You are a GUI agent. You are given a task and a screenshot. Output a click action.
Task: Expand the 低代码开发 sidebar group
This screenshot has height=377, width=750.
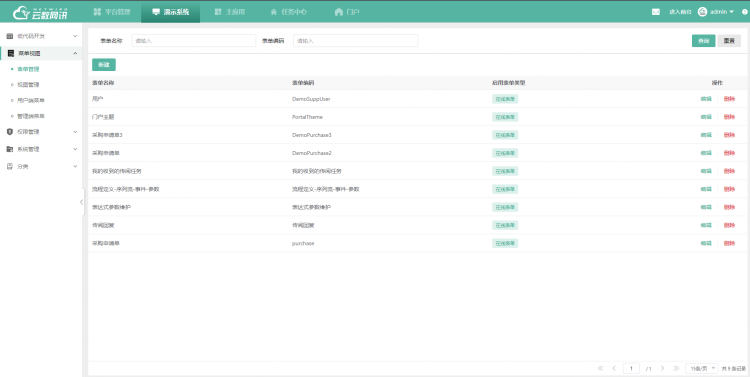click(75, 36)
